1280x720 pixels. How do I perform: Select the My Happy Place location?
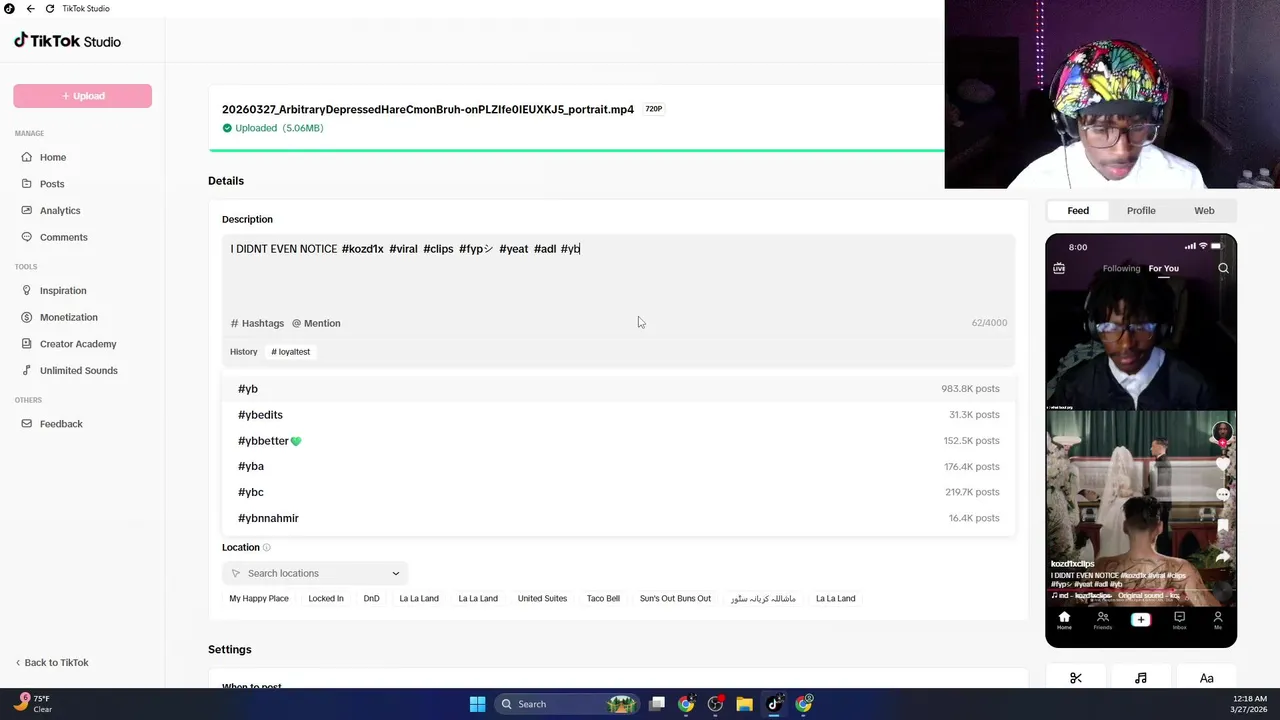click(x=259, y=598)
